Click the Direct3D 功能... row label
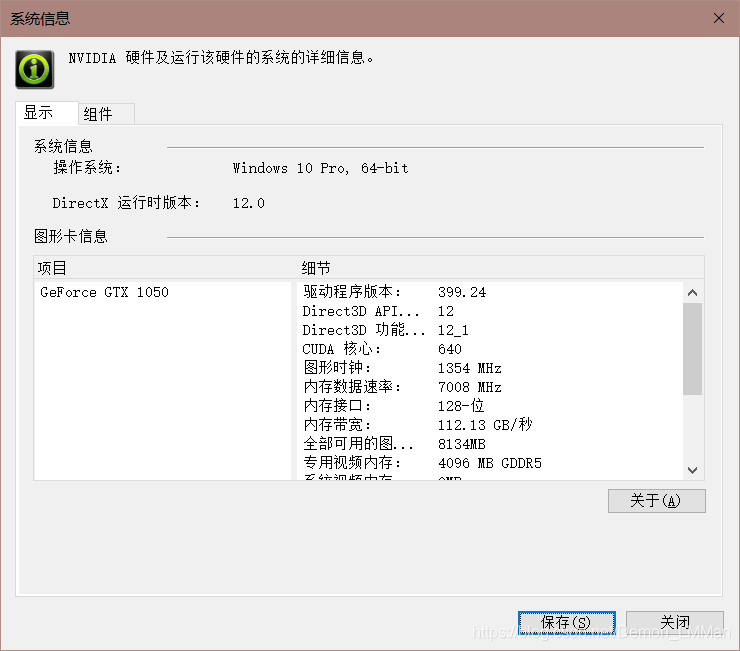This screenshot has height=651, width=740. click(x=363, y=330)
